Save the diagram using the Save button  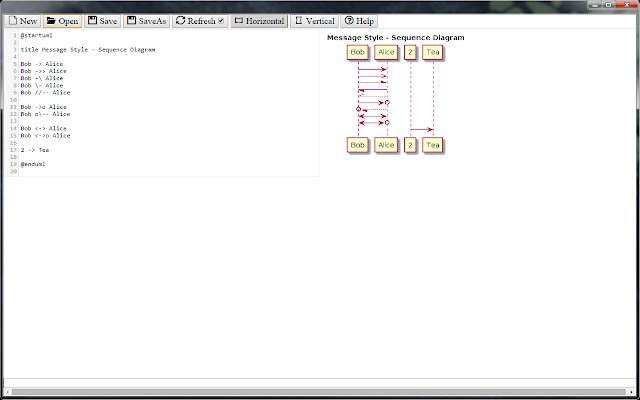pos(102,21)
